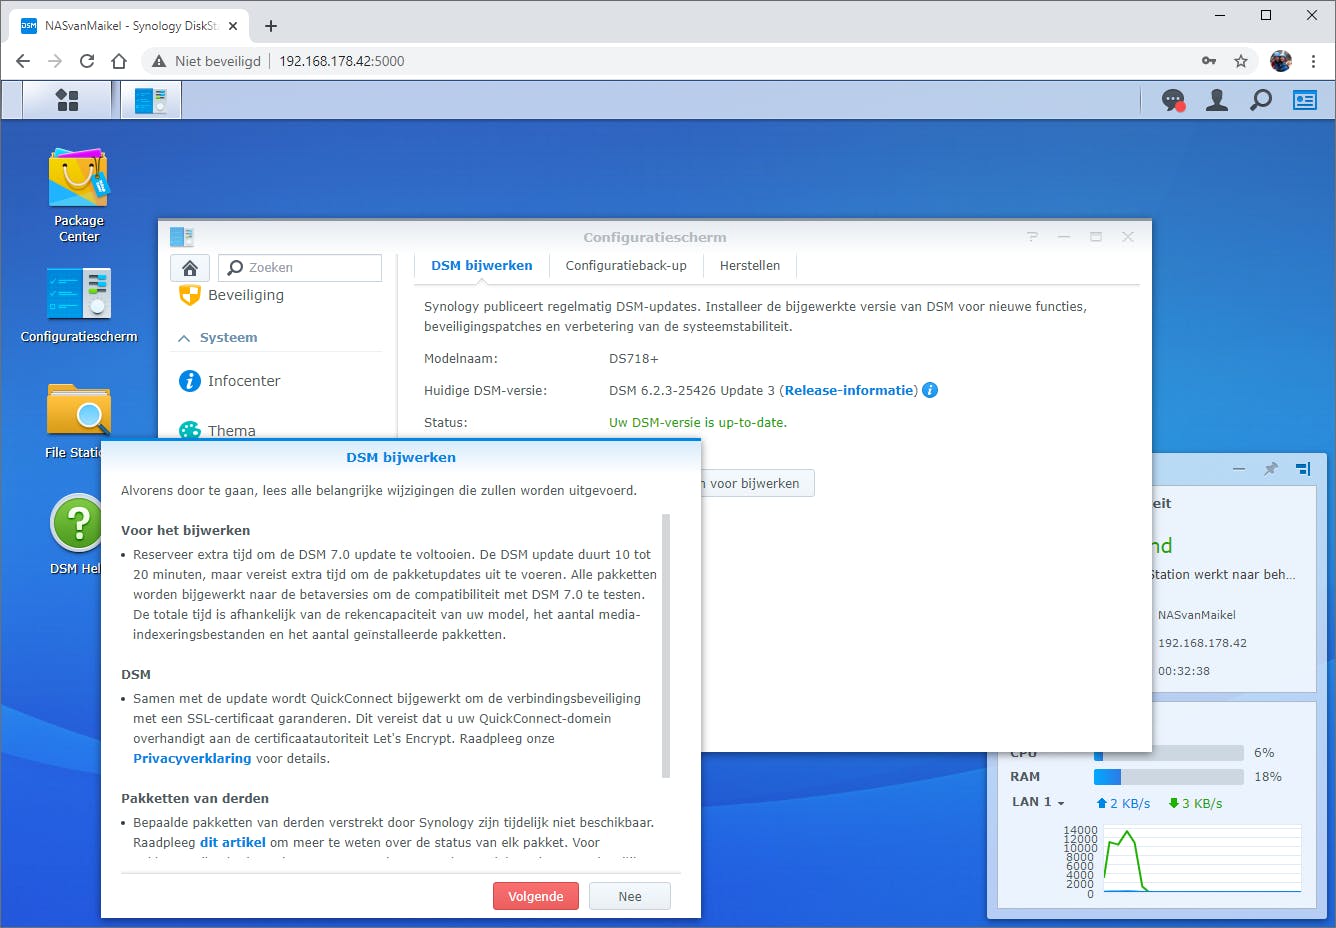Click the status text 'Uw DSM-versie is up-to-date.'

[698, 423]
